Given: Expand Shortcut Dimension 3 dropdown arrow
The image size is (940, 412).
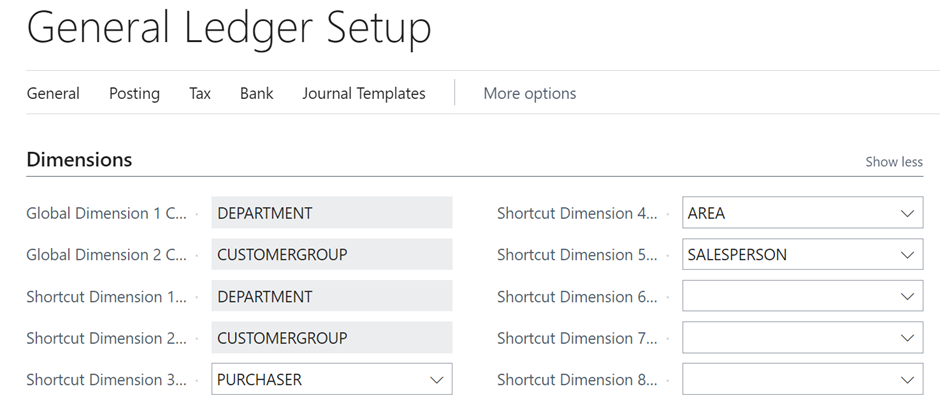Looking at the screenshot, I should point(436,380).
